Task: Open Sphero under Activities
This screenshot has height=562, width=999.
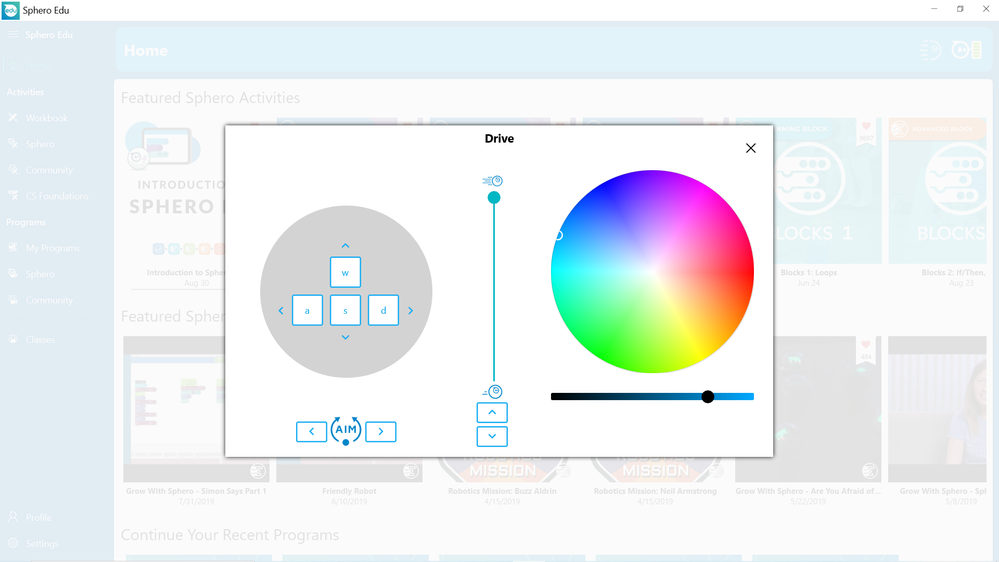Action: 38,144
